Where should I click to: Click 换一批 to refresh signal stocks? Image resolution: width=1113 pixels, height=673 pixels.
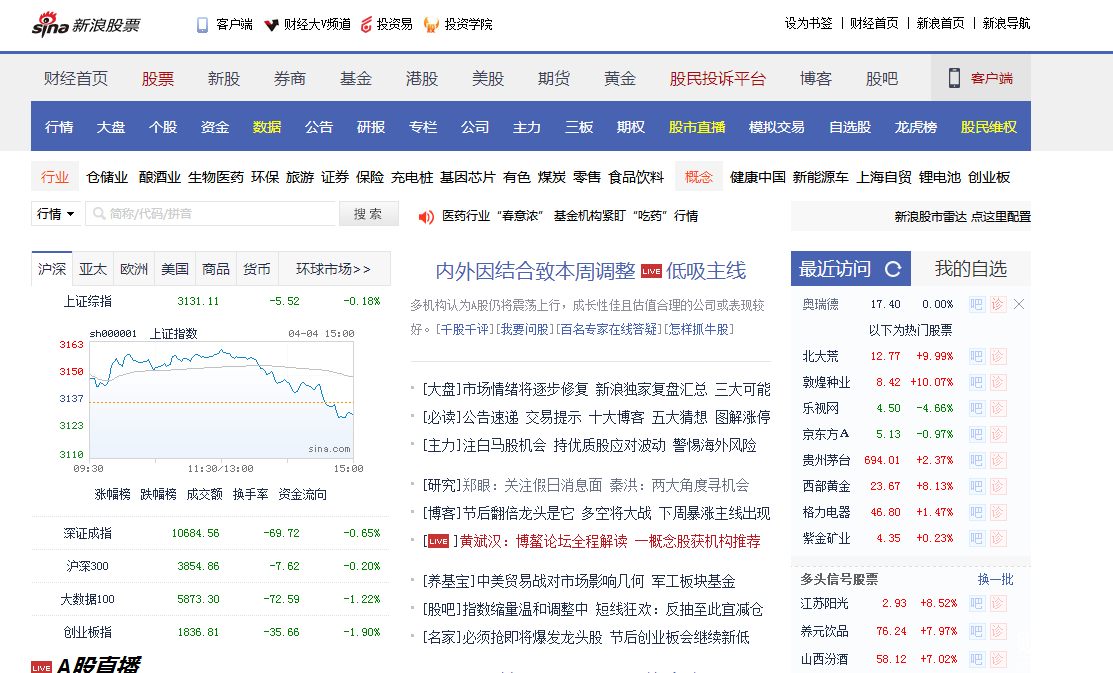(x=995, y=579)
